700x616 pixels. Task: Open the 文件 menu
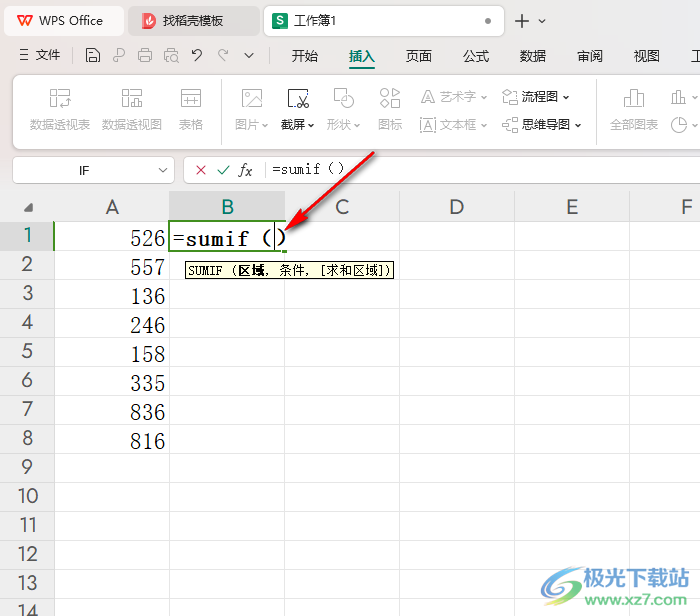point(40,55)
